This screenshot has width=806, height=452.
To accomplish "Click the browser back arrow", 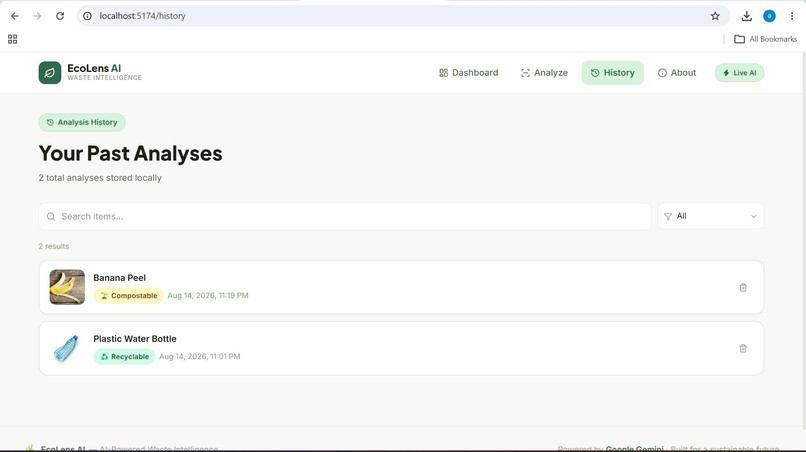I will (x=14, y=16).
